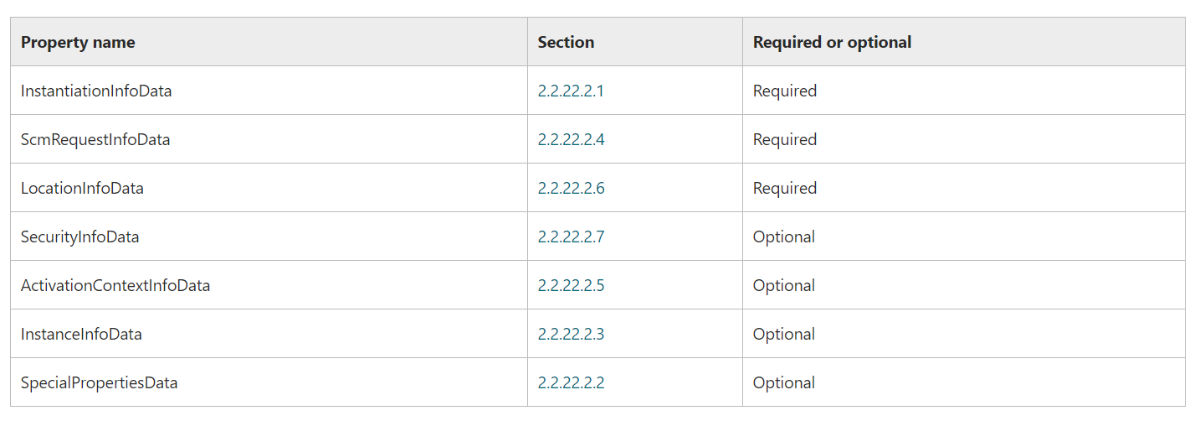Select the ScmRequestInfoData property cell
The width and height of the screenshot is (1200, 421).
(95, 140)
